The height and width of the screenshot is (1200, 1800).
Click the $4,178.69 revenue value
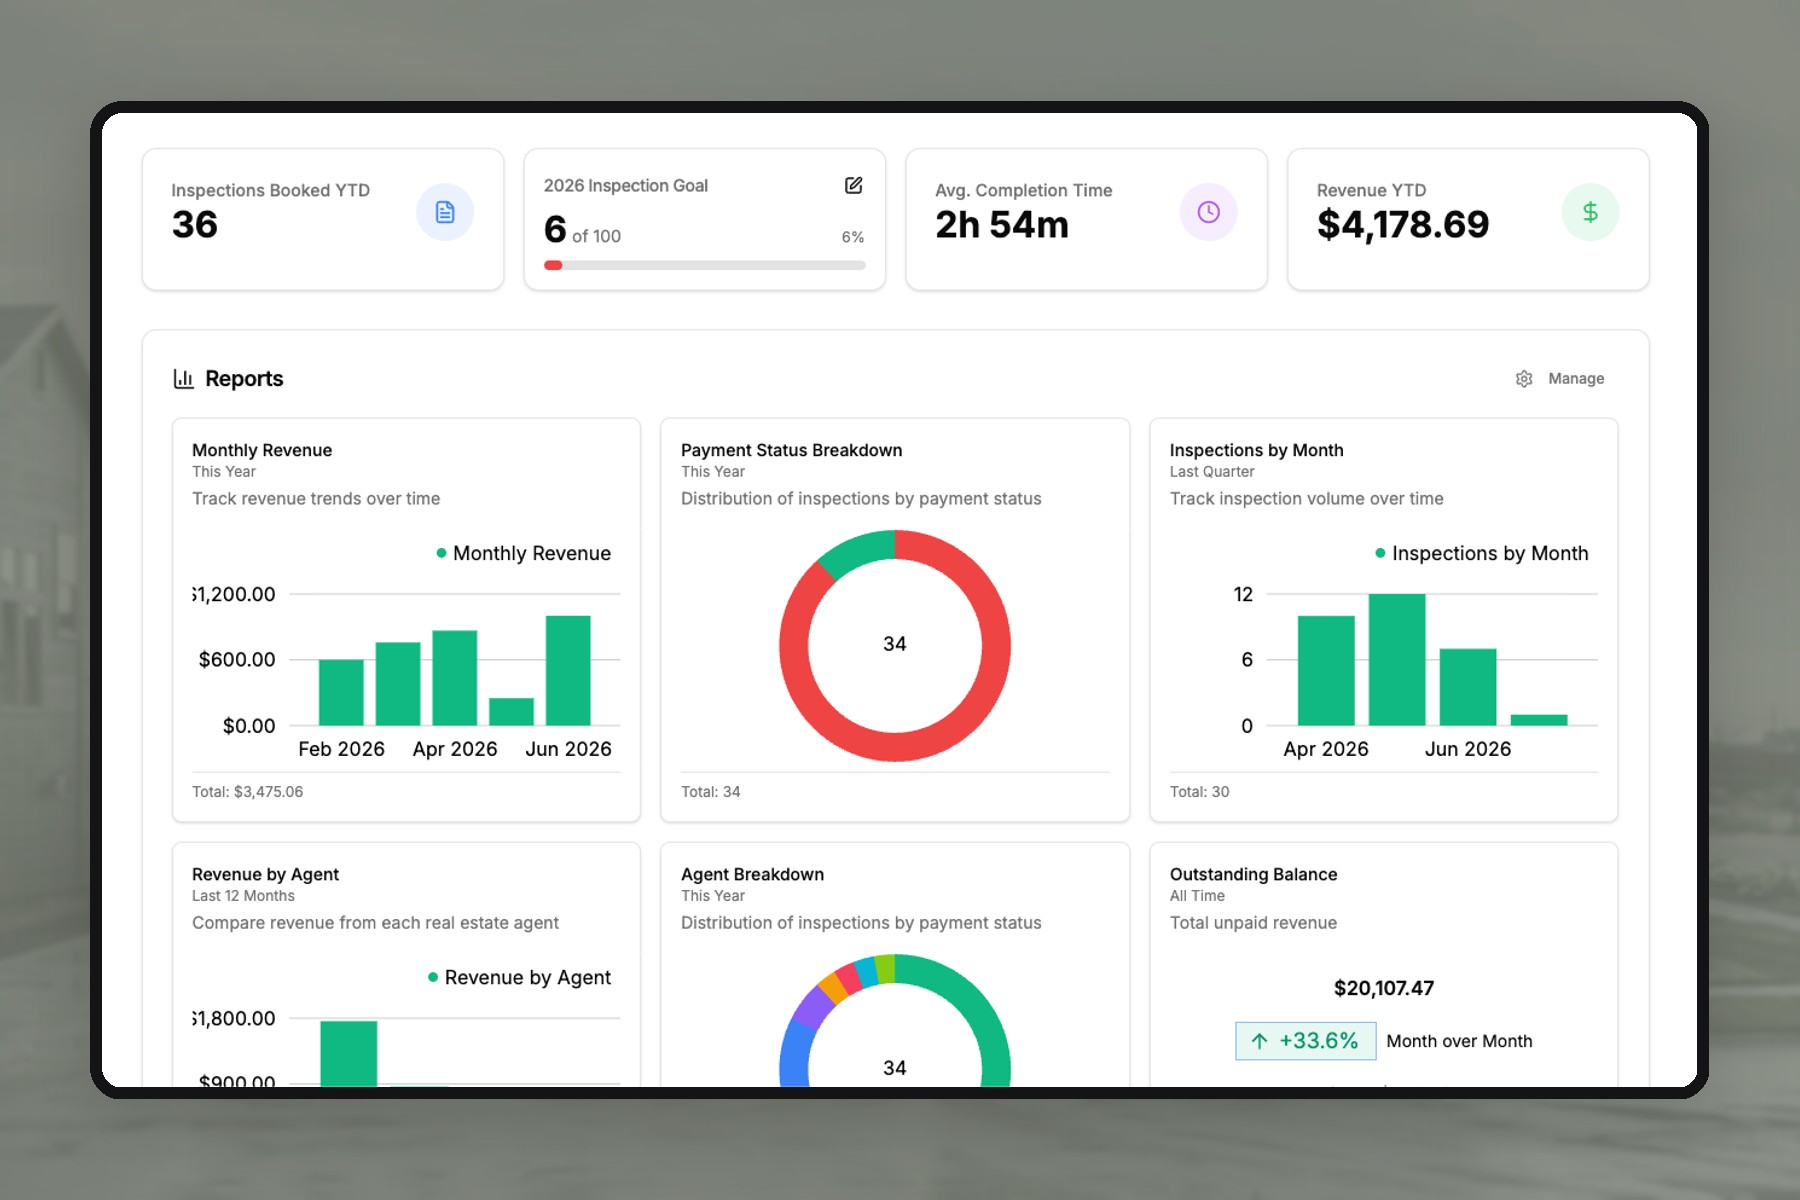pyautogui.click(x=1402, y=224)
